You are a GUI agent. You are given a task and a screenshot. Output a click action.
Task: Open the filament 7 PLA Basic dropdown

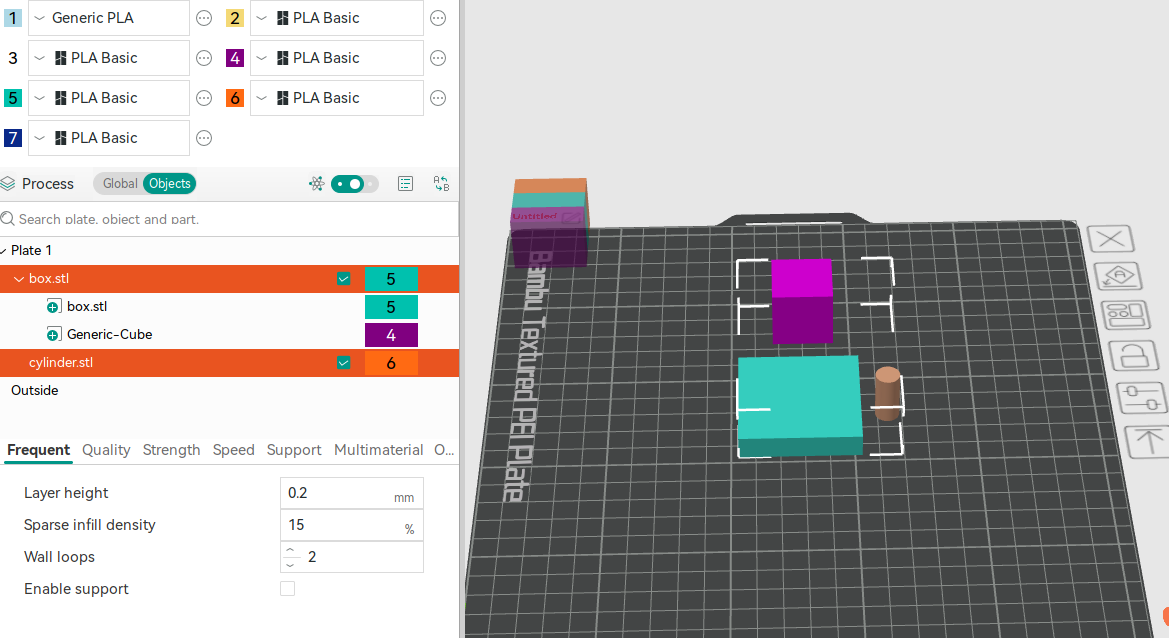coord(109,138)
